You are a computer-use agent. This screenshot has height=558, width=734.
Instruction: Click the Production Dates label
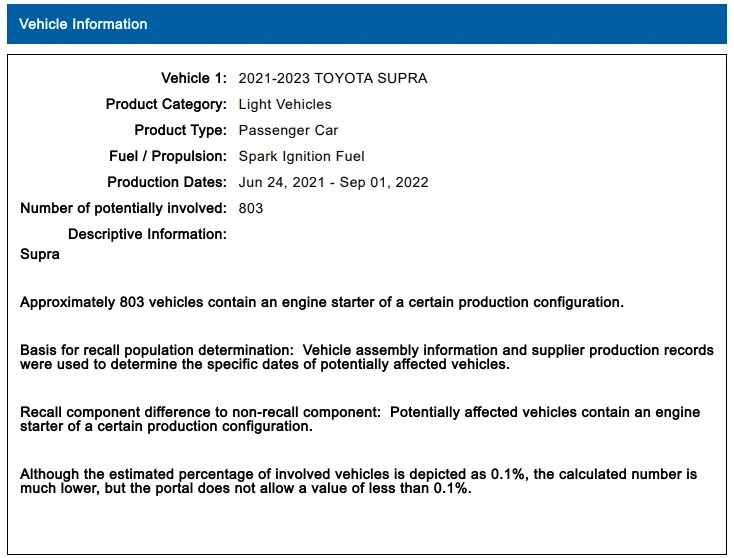pyautogui.click(x=167, y=182)
